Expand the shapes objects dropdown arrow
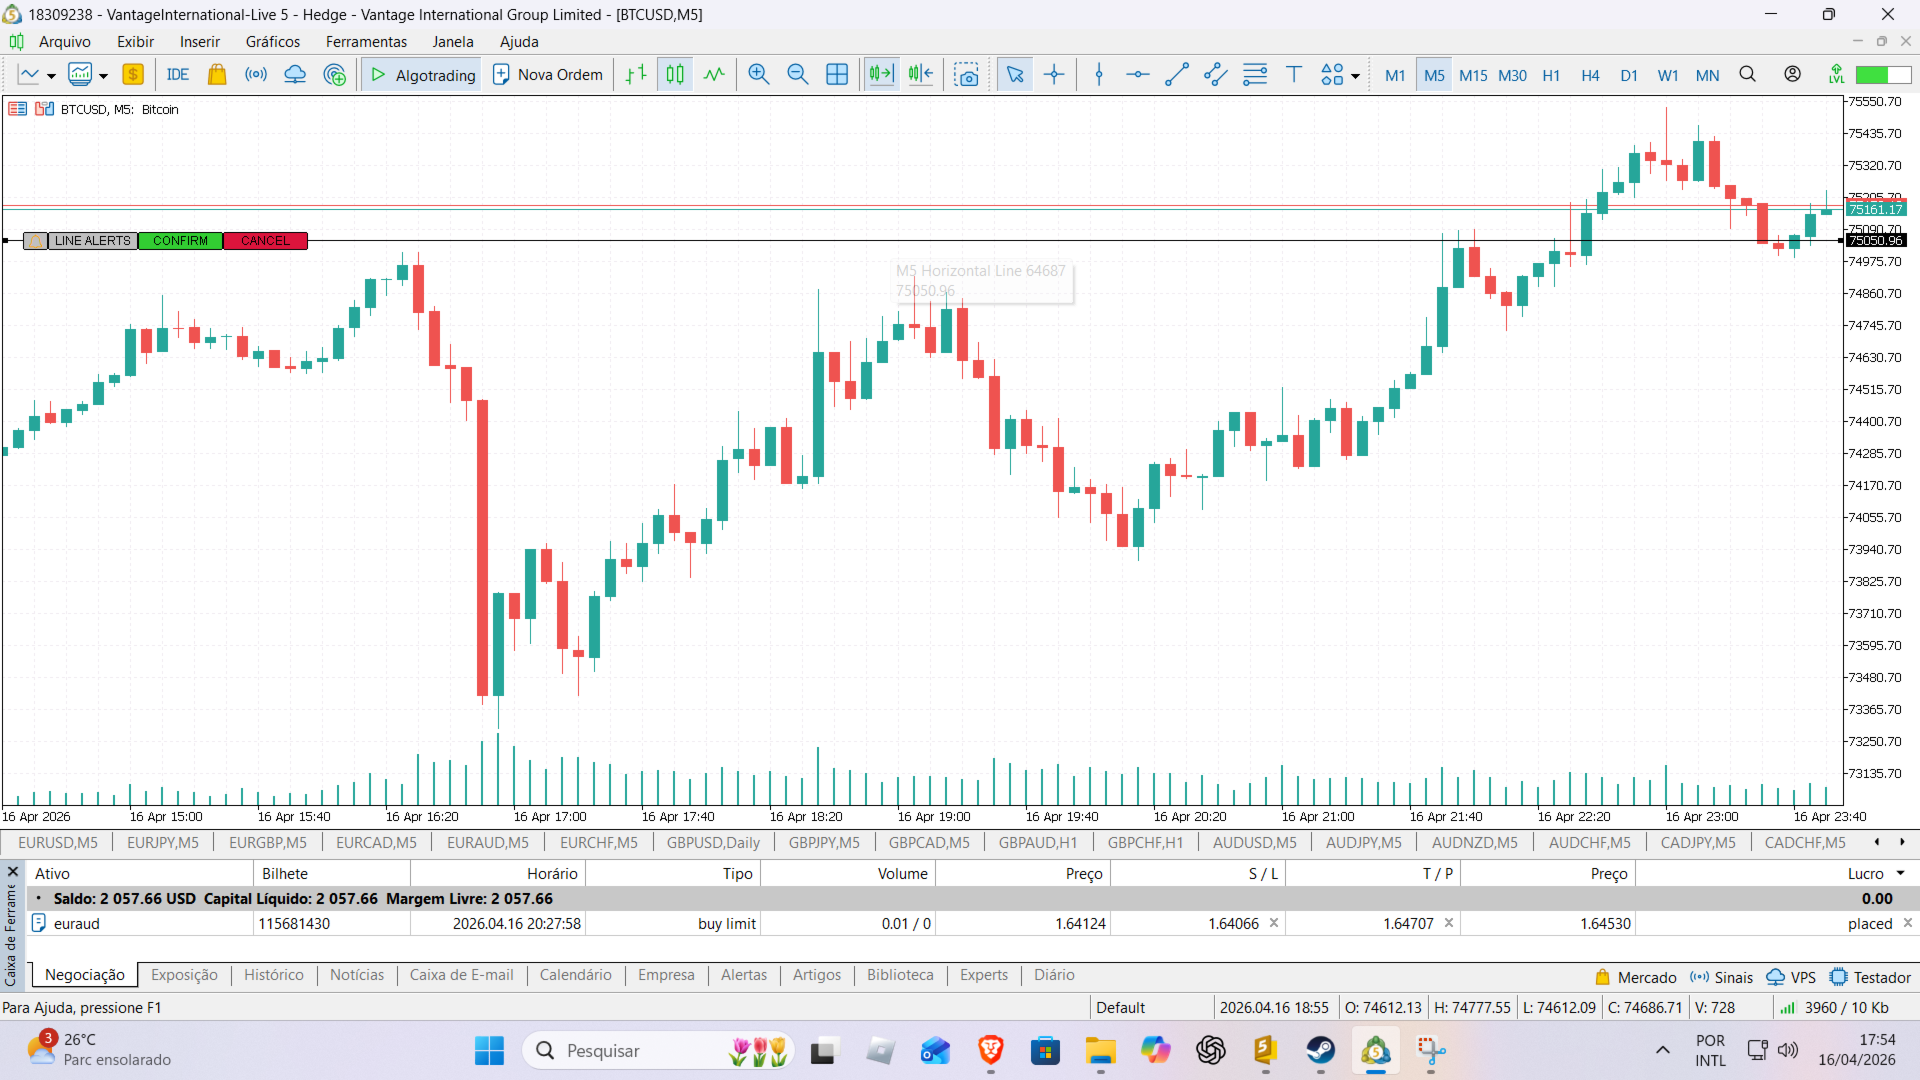The image size is (1920, 1080). (x=1355, y=76)
